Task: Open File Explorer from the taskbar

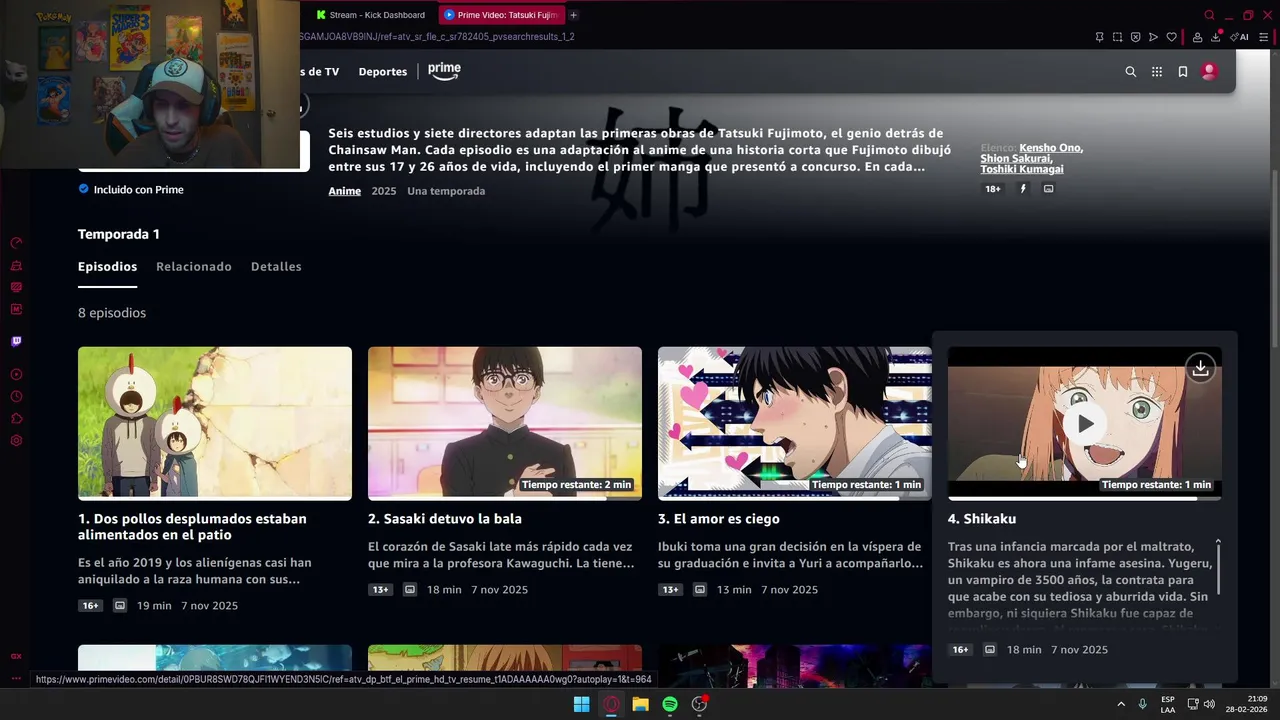Action: 640,704
